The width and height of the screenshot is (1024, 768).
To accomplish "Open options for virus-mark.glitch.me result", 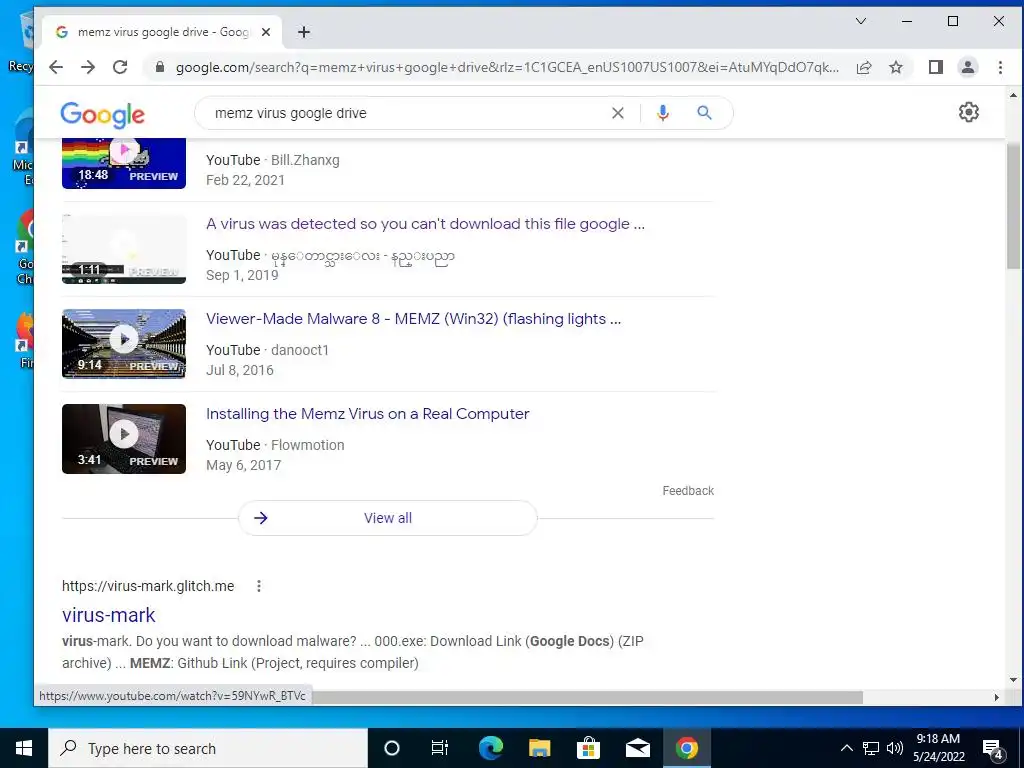I will point(259,586).
